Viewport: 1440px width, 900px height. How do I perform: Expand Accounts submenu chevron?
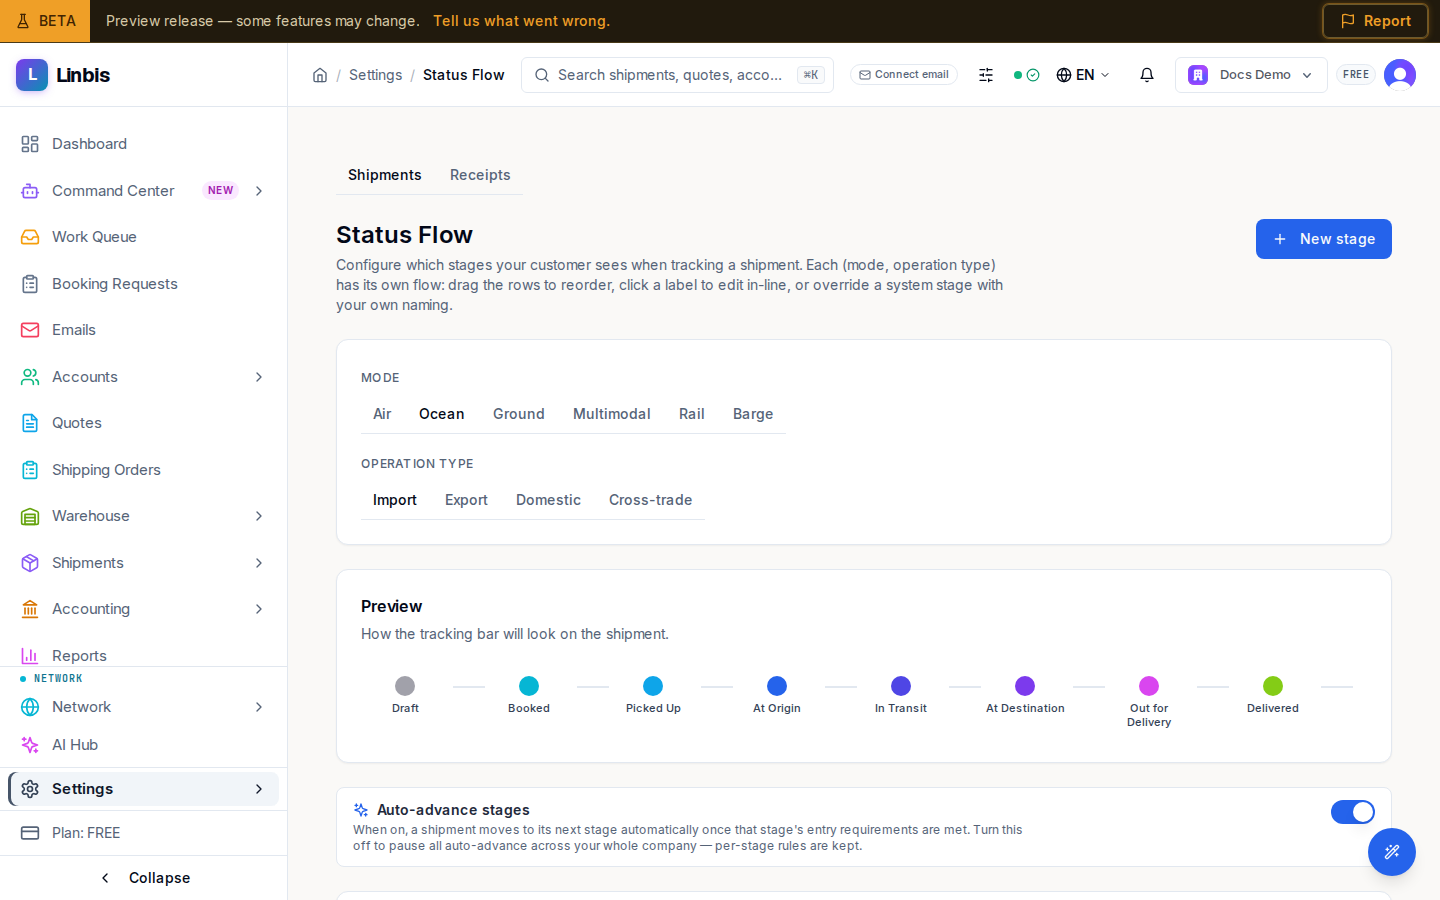tap(259, 377)
